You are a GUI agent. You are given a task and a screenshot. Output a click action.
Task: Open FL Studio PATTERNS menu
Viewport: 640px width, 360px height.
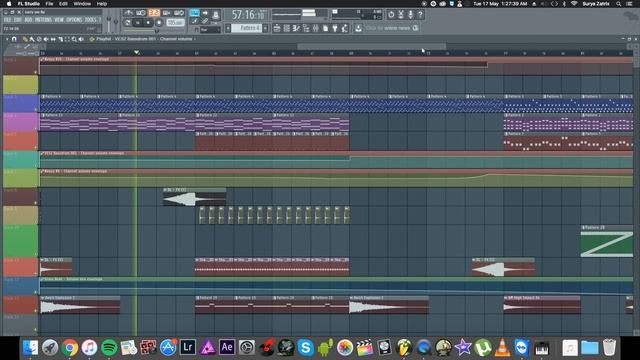tap(43, 20)
